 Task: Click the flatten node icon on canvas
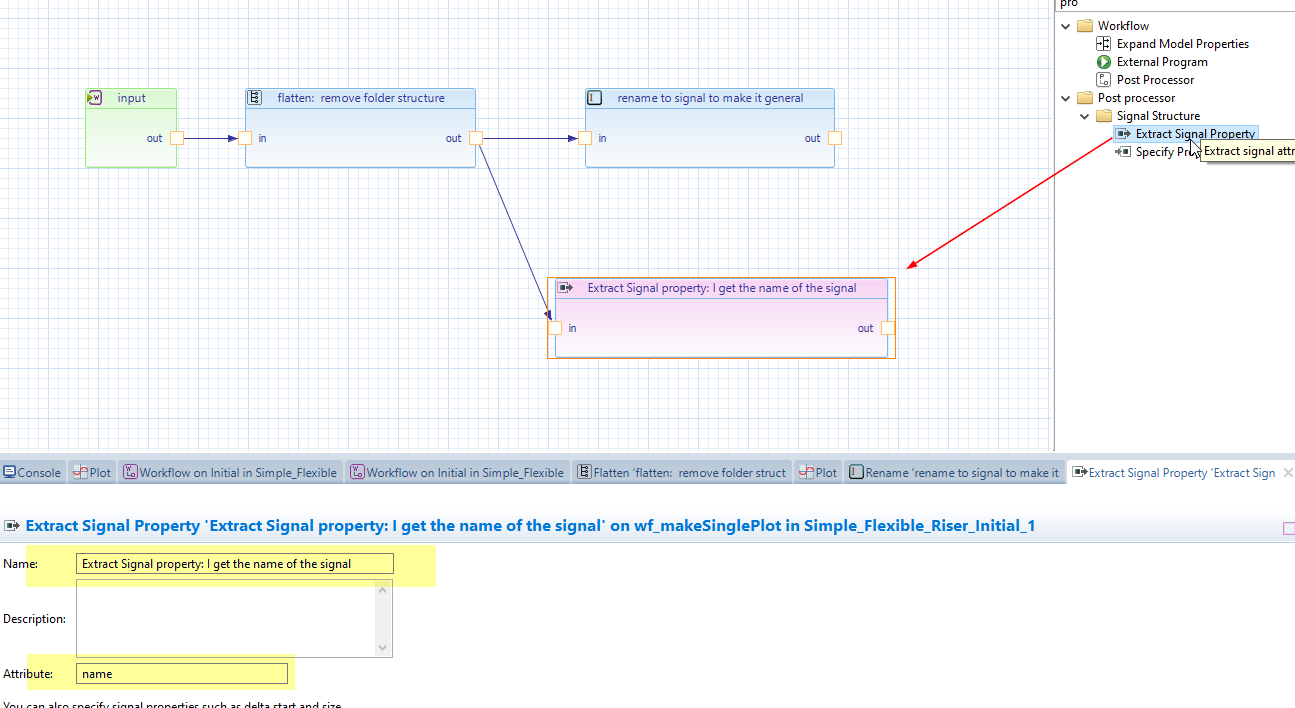coord(255,98)
